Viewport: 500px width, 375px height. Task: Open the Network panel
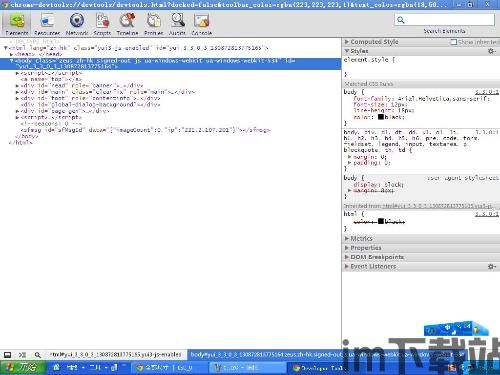point(77,24)
